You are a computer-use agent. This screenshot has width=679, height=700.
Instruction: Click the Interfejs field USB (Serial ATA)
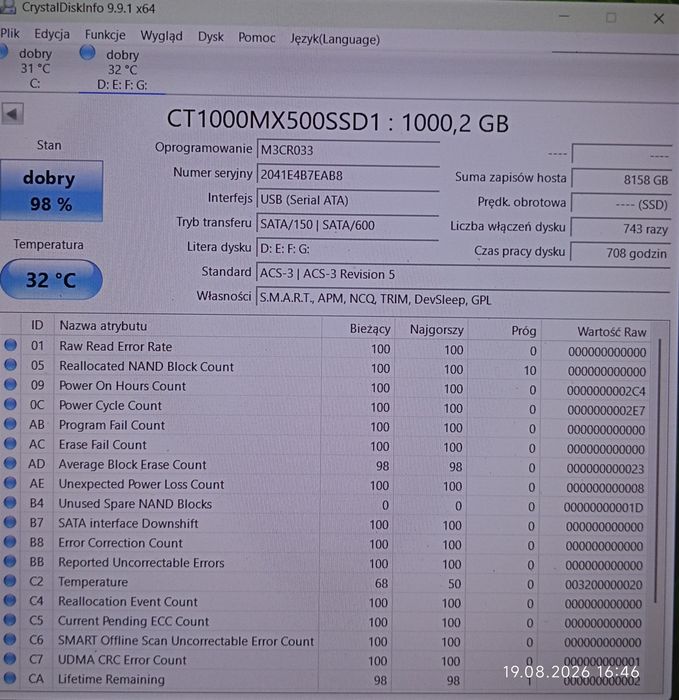click(348, 200)
